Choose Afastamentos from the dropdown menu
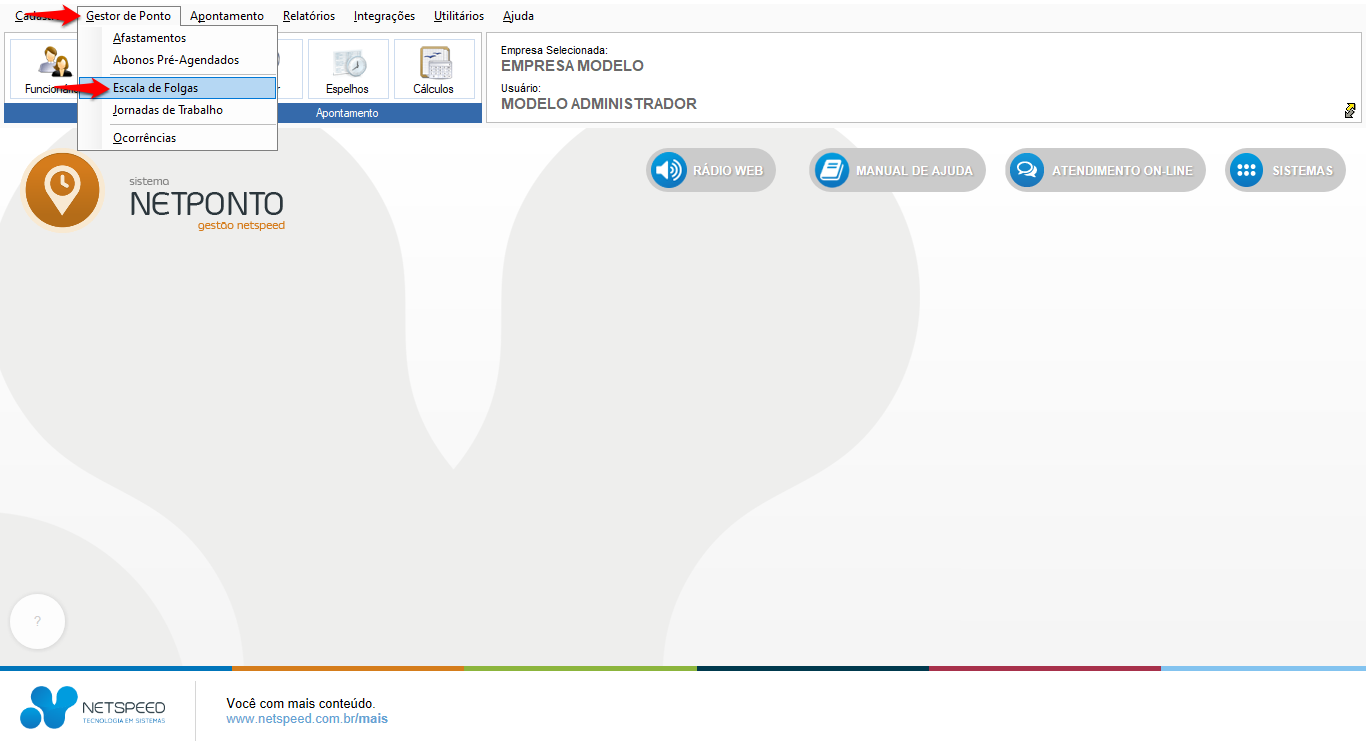The height and width of the screenshot is (747, 1366). tap(177, 38)
